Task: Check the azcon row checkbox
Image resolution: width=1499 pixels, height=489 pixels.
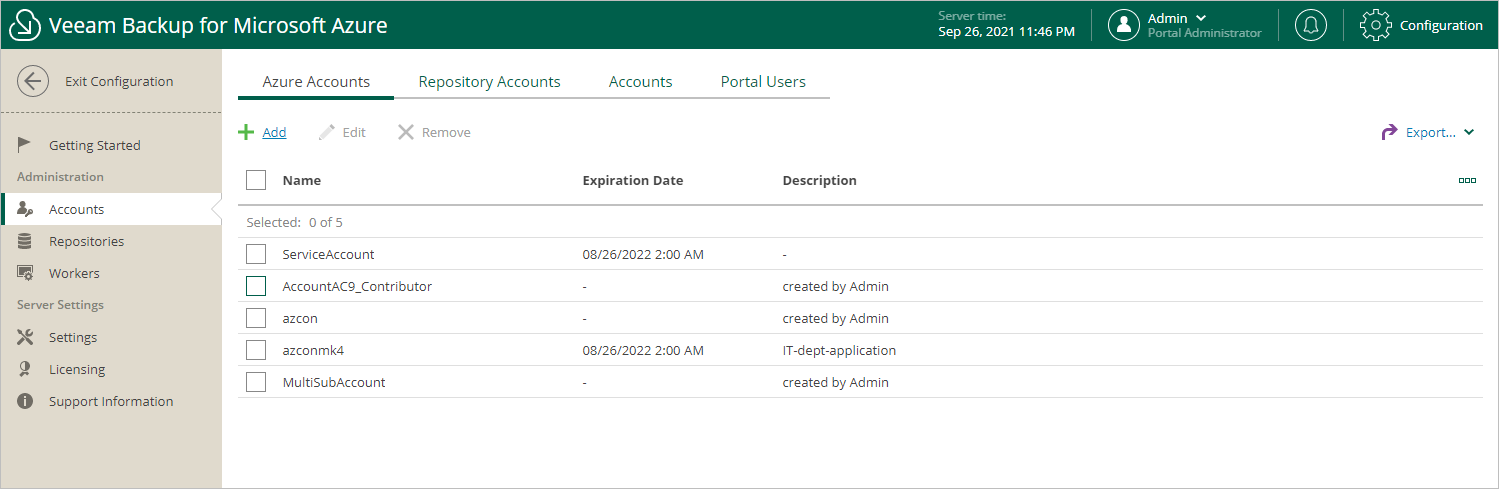Action: coord(256,318)
